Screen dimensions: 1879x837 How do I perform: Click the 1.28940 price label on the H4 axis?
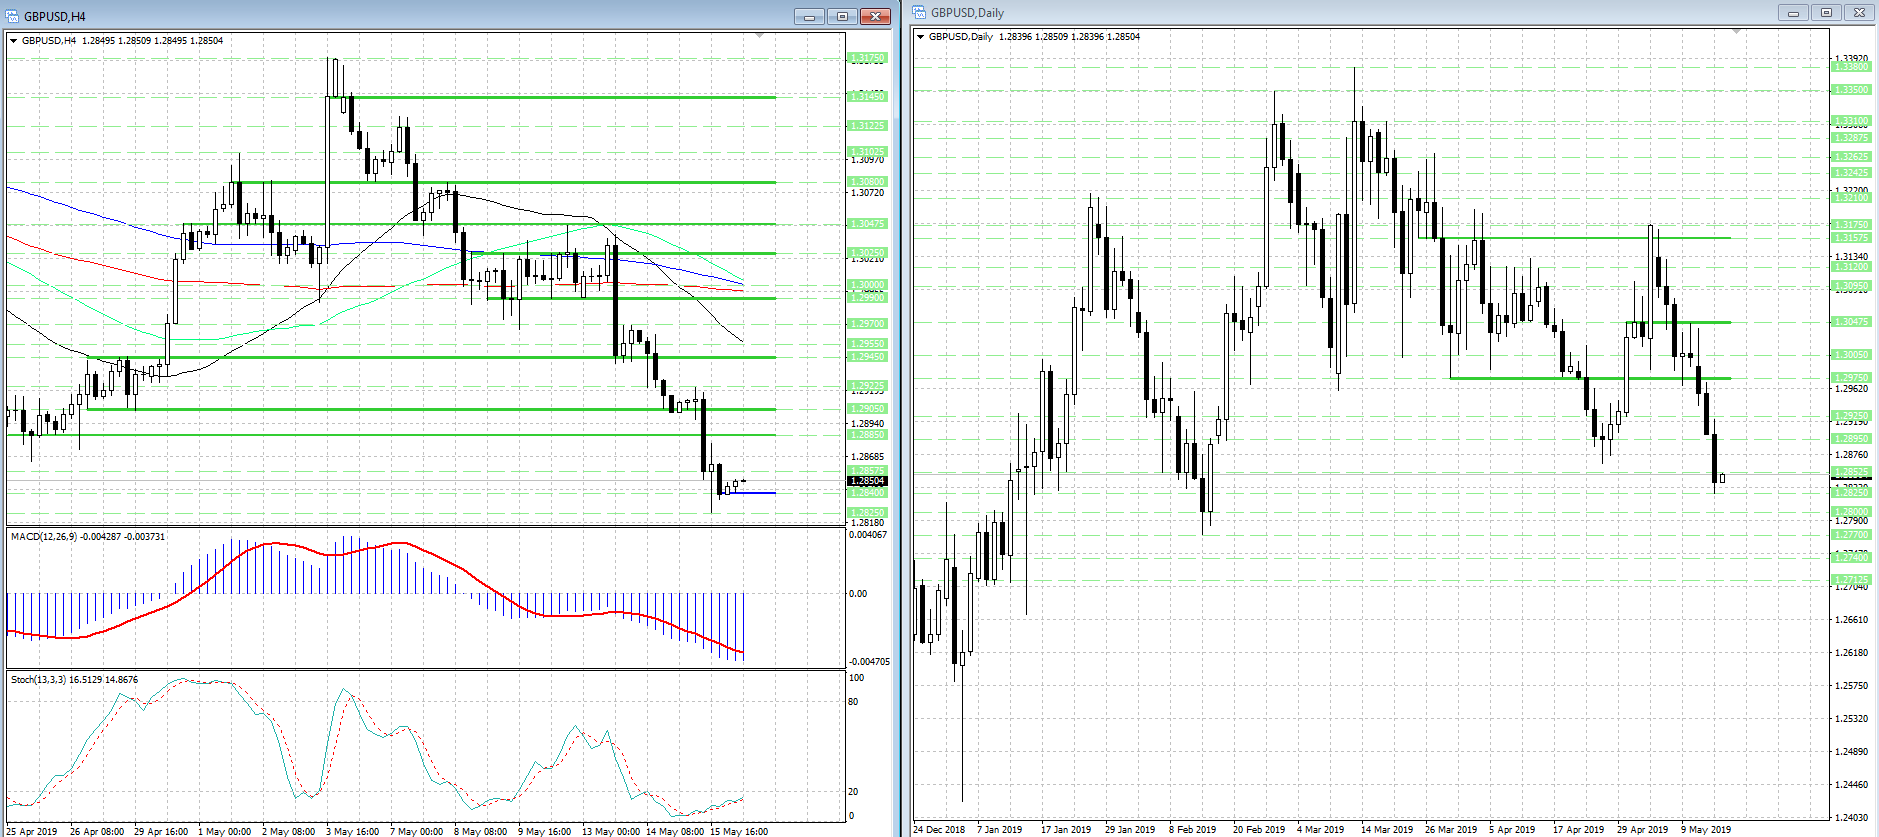868,424
